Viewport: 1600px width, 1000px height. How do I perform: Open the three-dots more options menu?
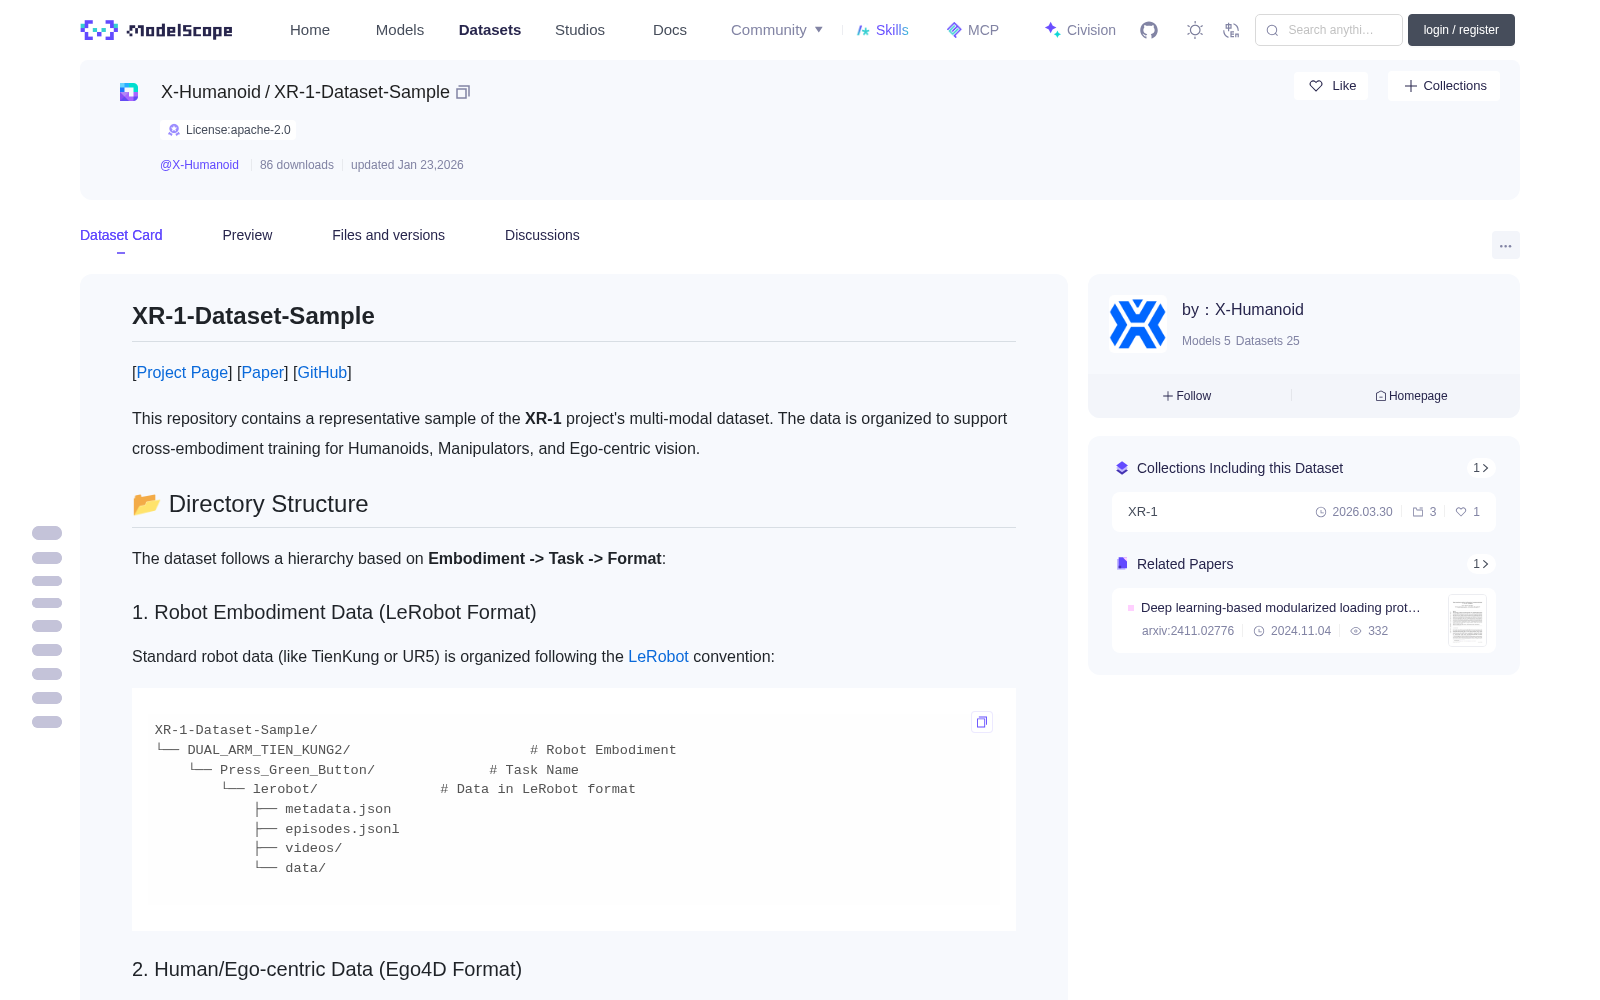point(1506,246)
